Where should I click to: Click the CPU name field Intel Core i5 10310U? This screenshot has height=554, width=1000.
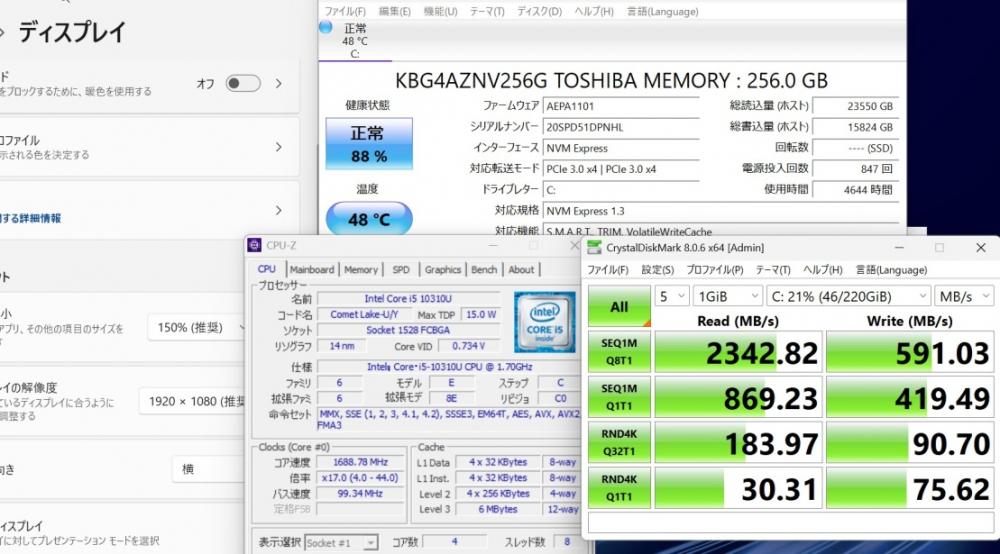(x=408, y=298)
